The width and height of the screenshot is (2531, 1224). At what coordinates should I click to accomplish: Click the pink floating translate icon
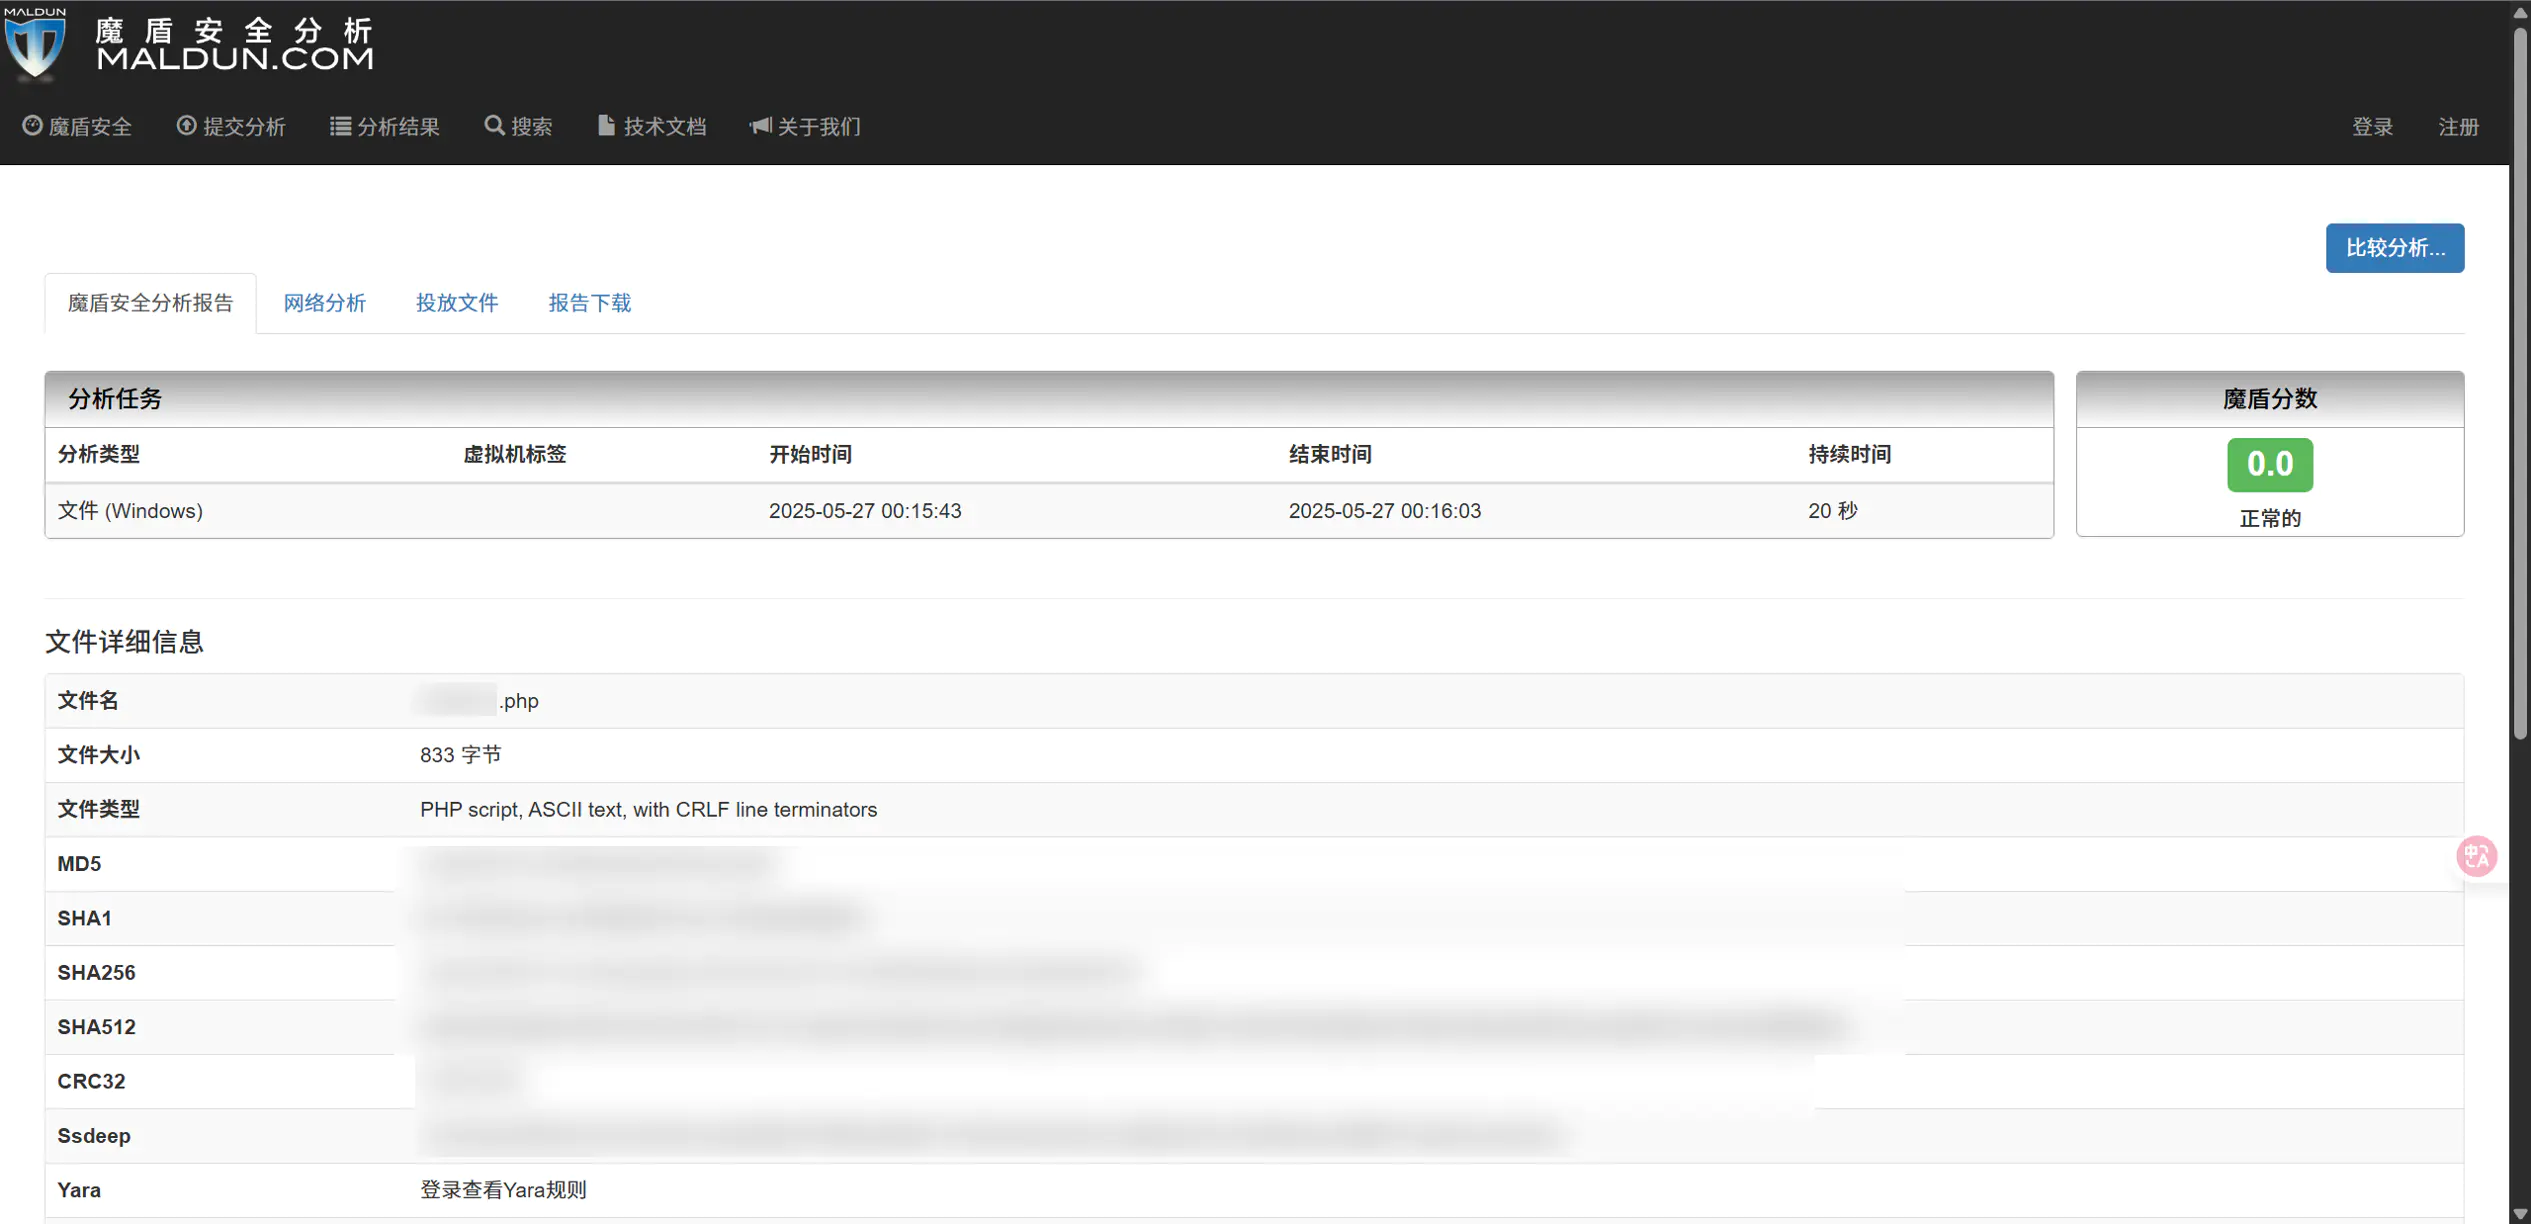pyautogui.click(x=2476, y=856)
